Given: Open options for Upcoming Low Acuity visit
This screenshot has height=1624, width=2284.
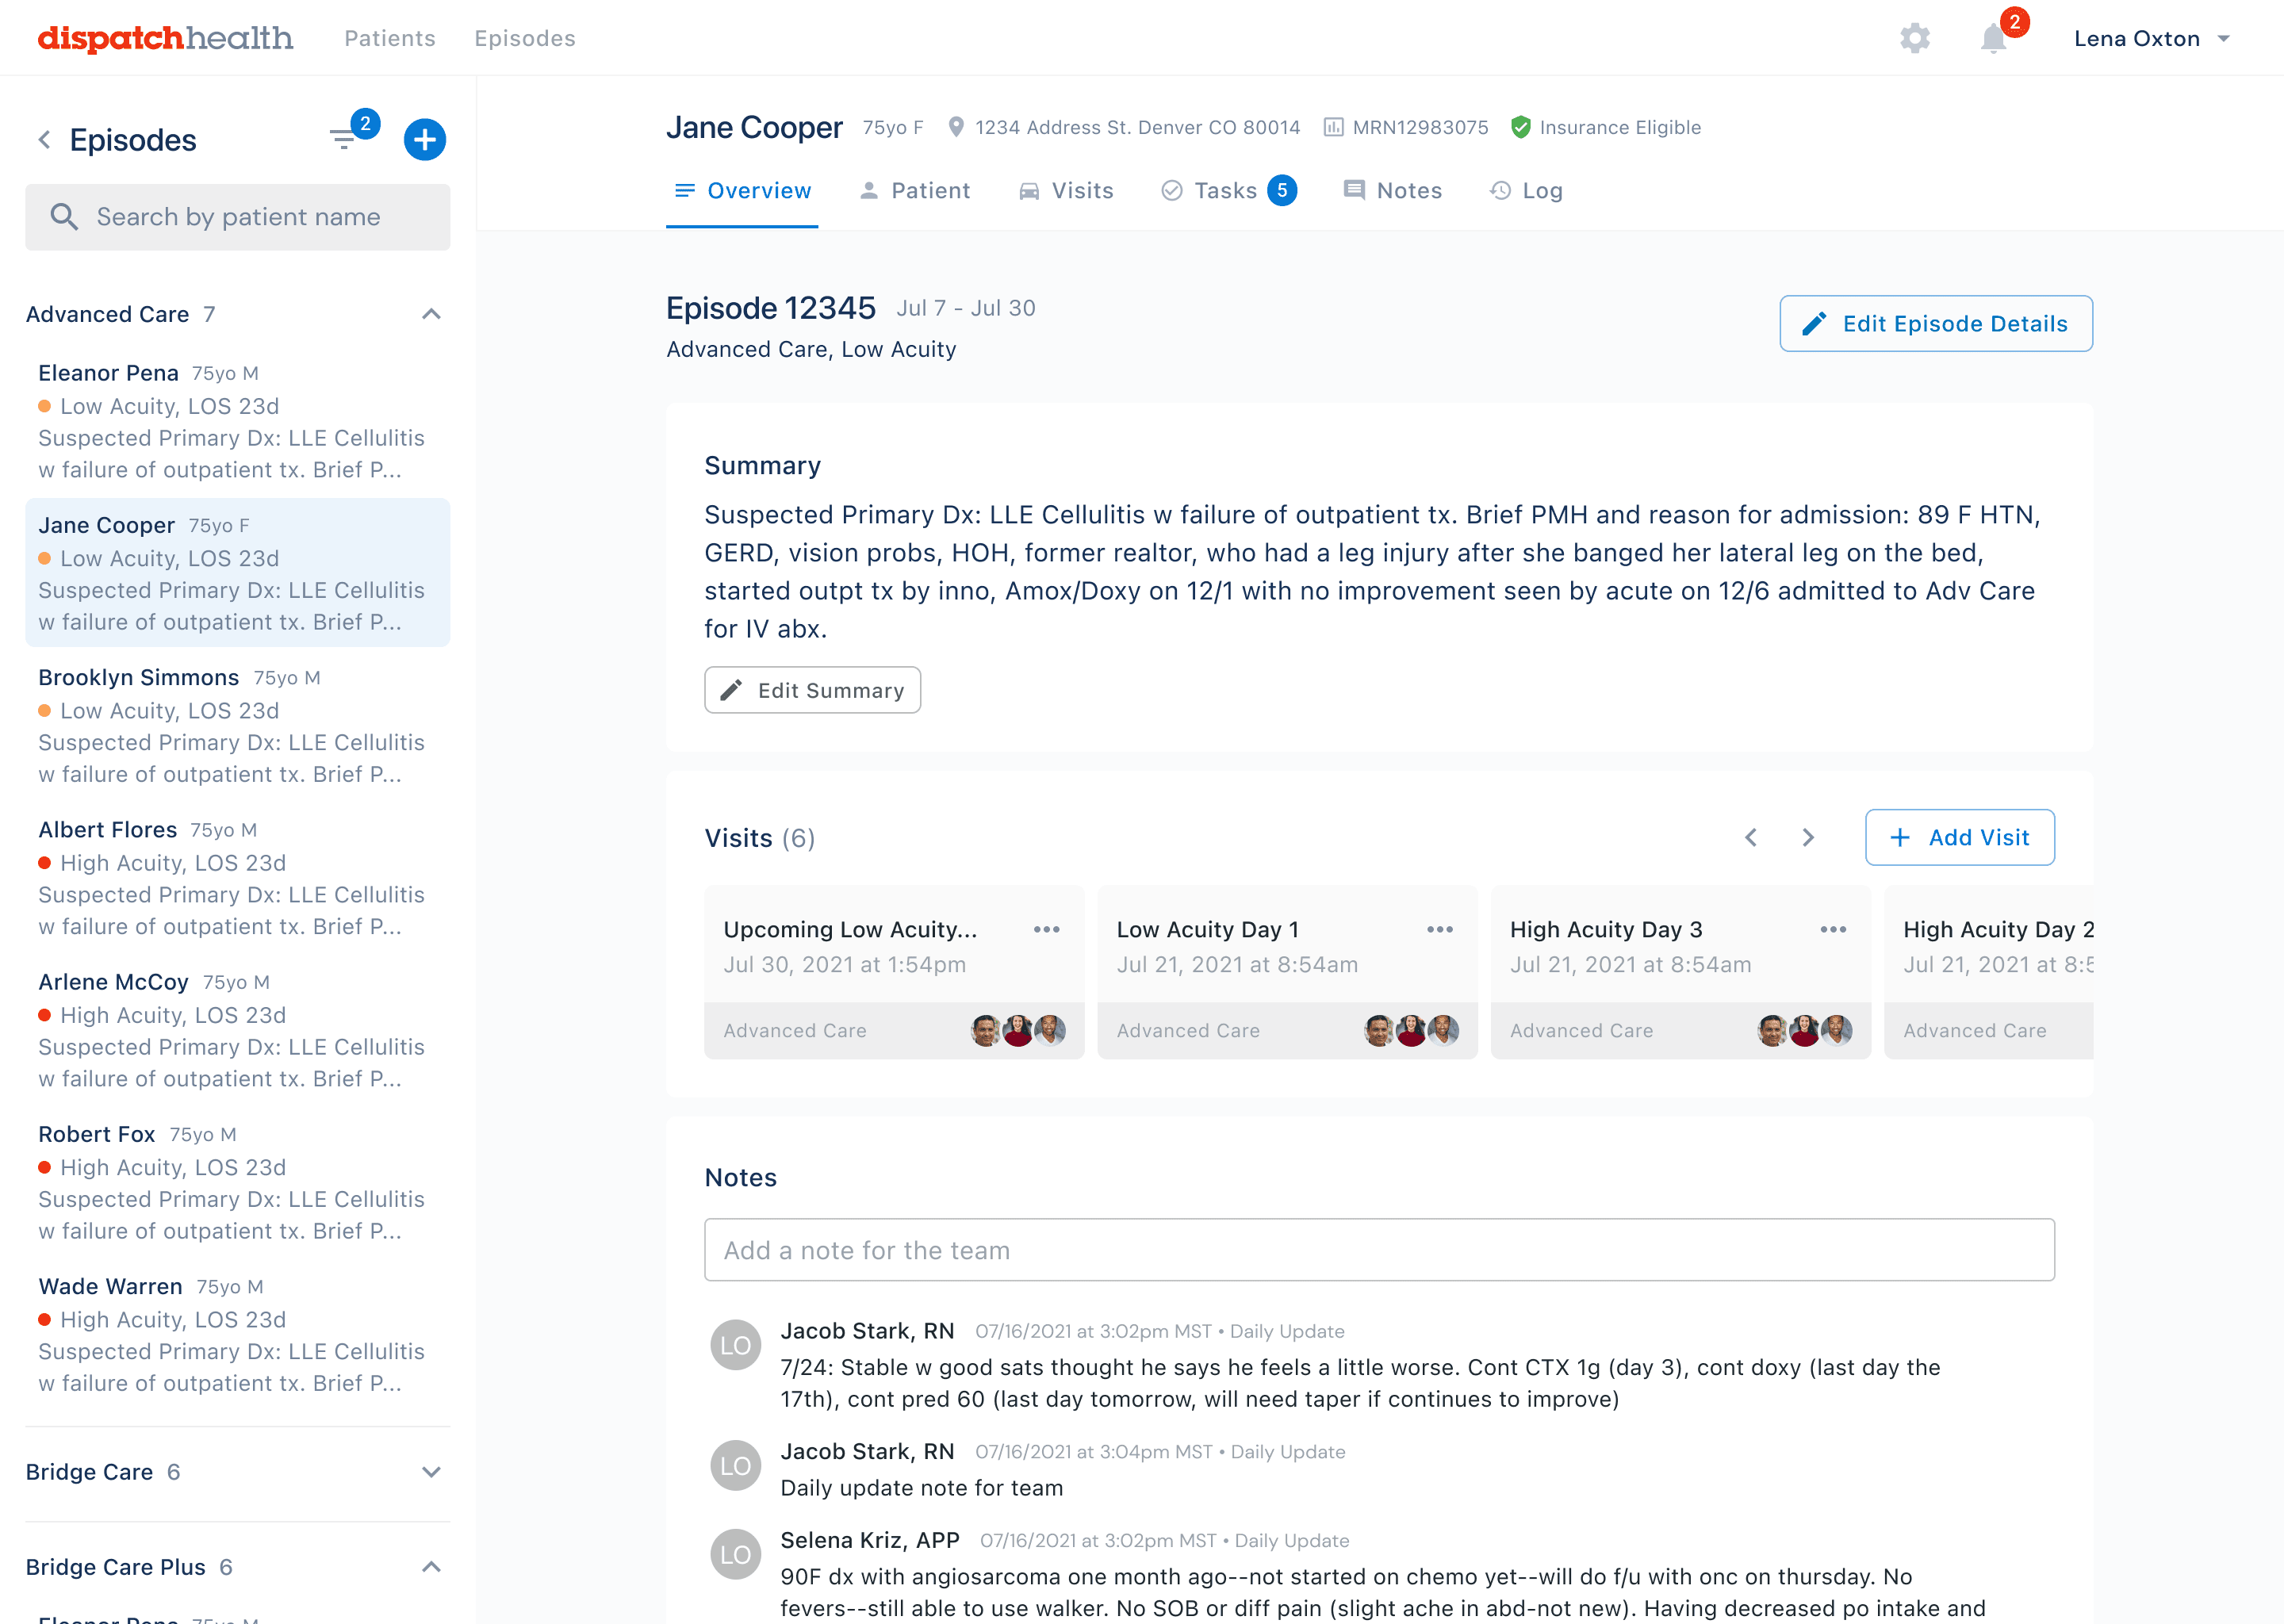Looking at the screenshot, I should [x=1046, y=929].
